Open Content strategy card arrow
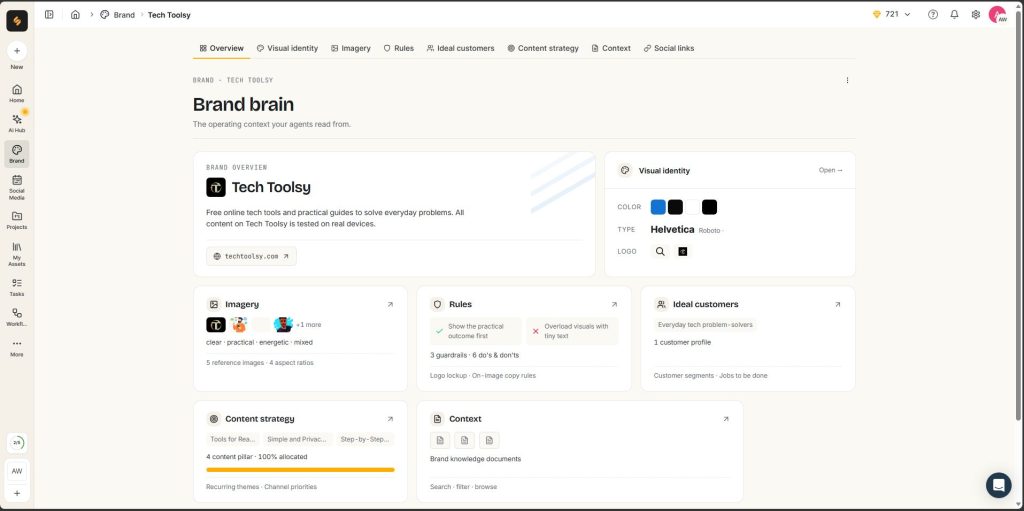Viewport: 1024px width, 511px height. pos(390,419)
